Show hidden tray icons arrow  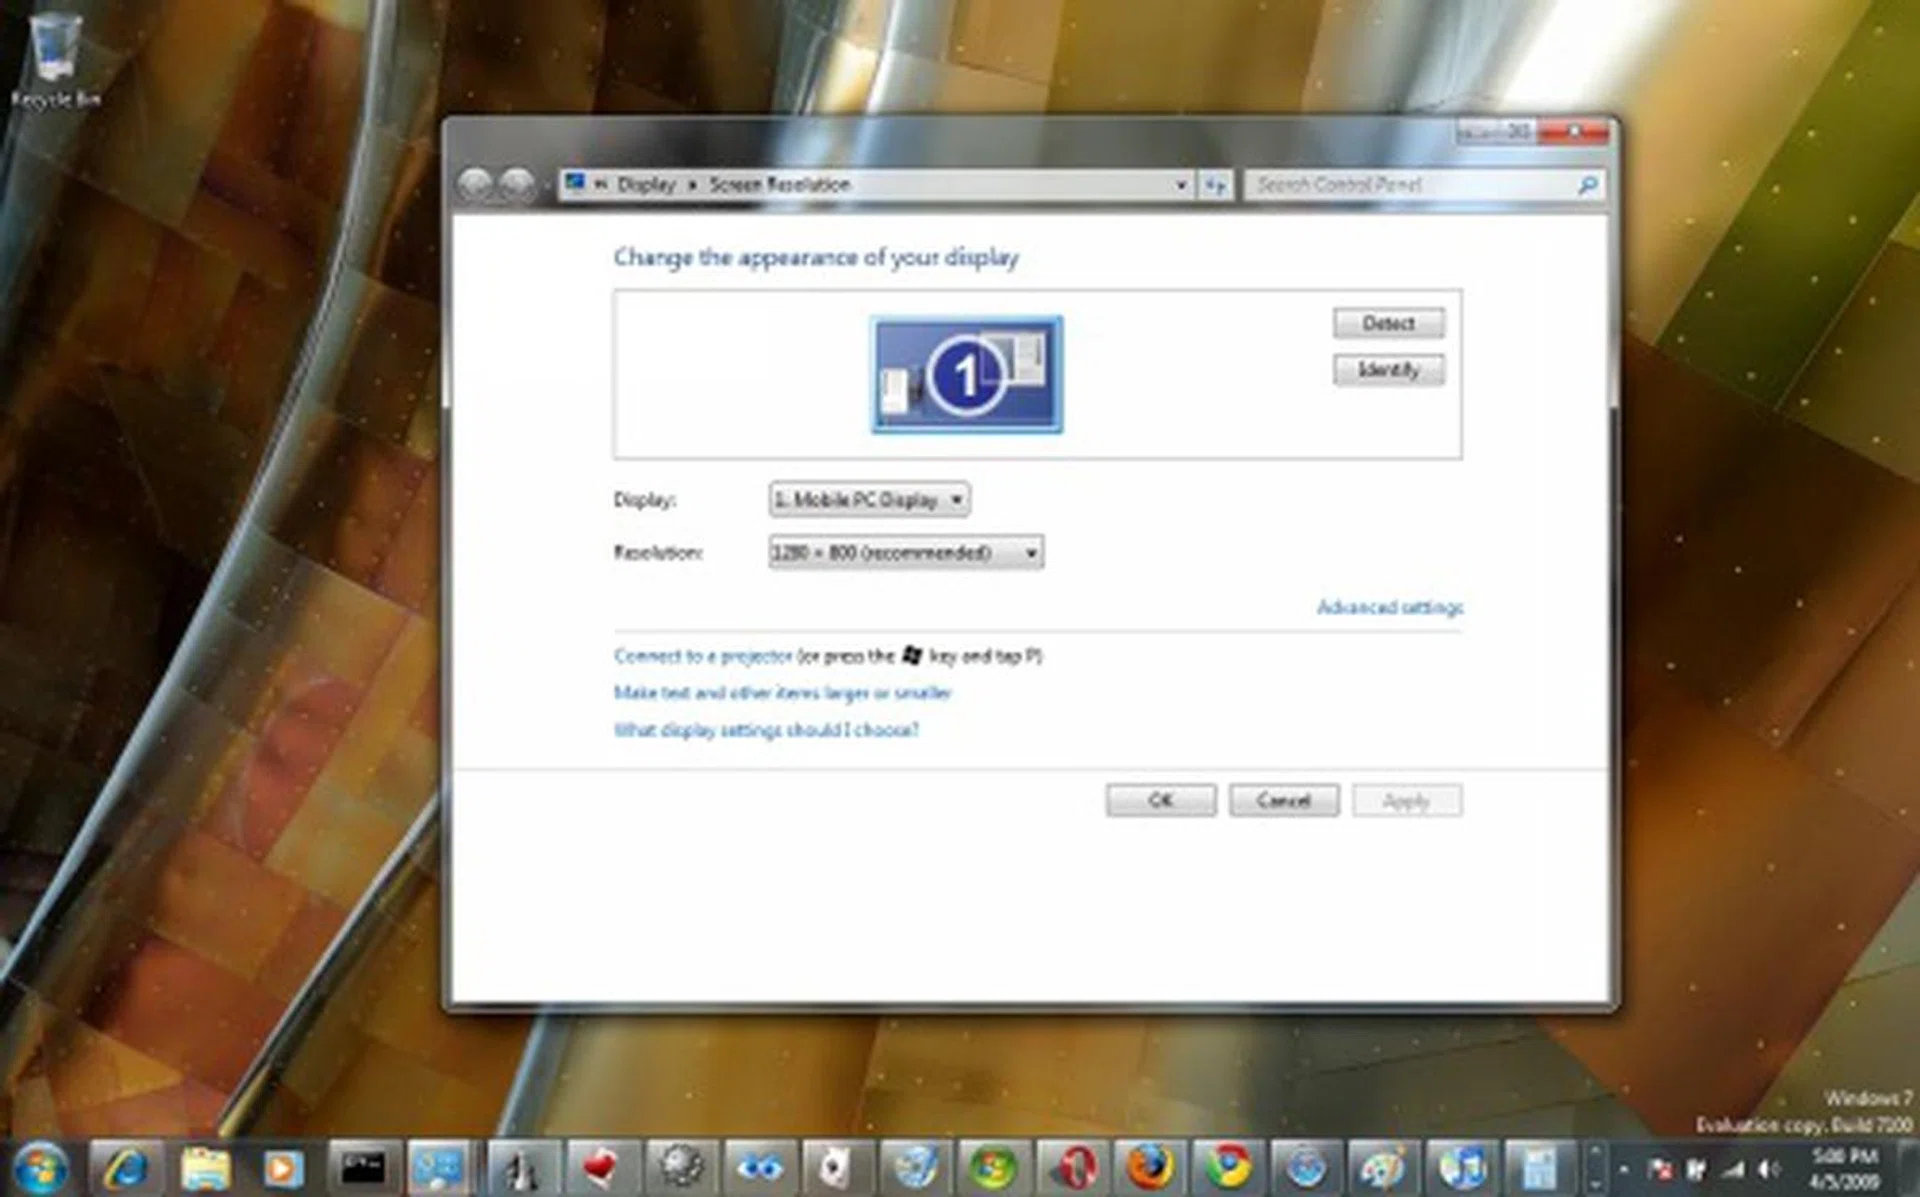[x=1623, y=1168]
